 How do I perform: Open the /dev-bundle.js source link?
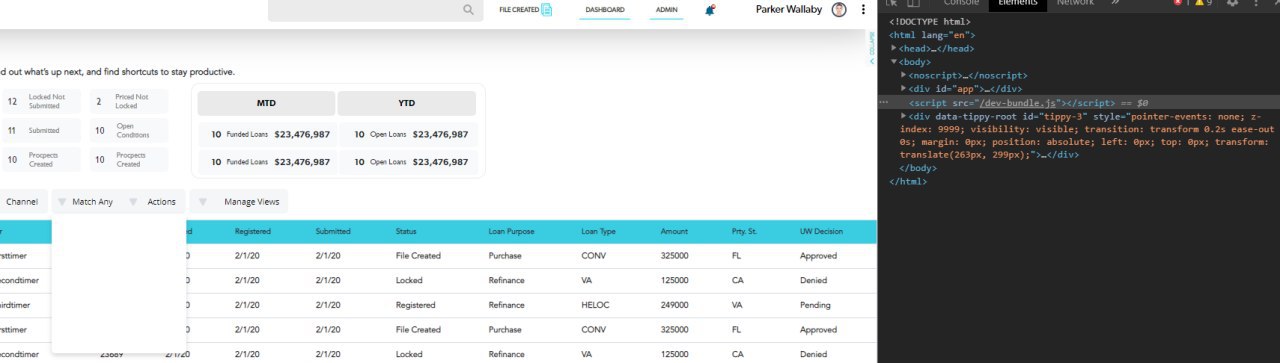tap(1017, 102)
